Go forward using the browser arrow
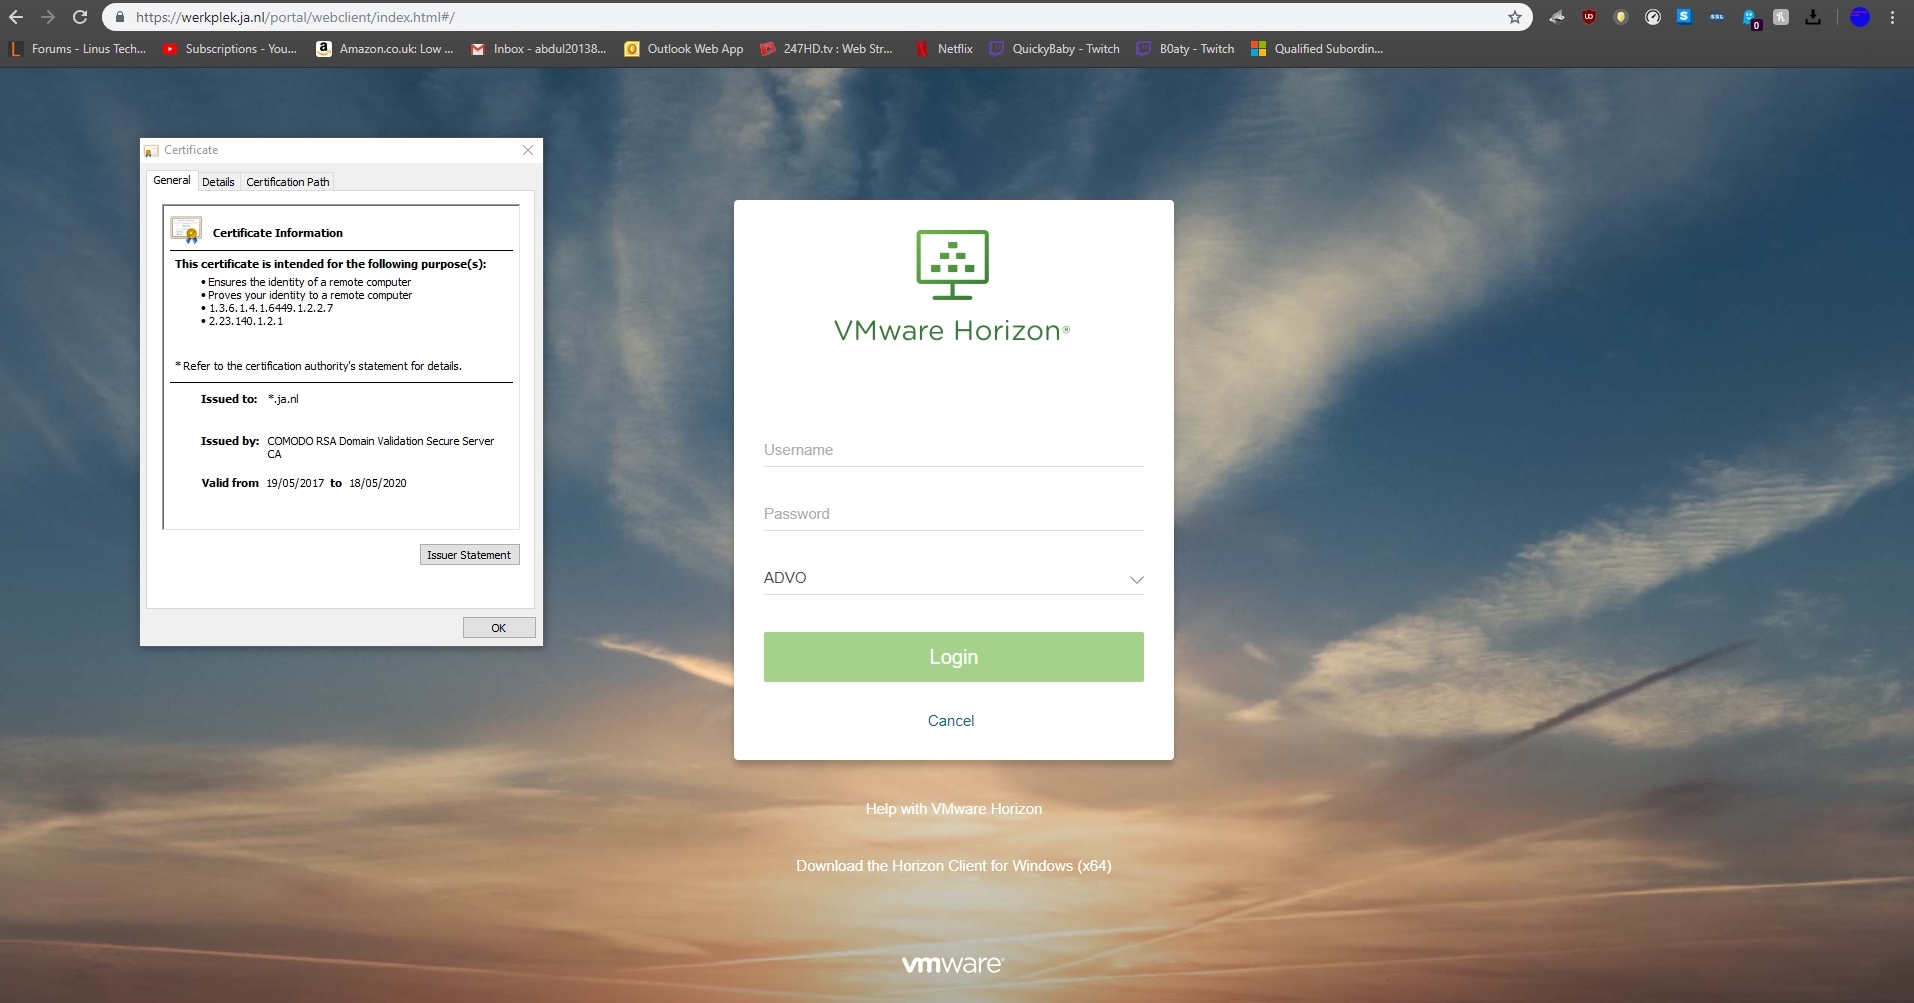The image size is (1914, 1003). pos(48,17)
